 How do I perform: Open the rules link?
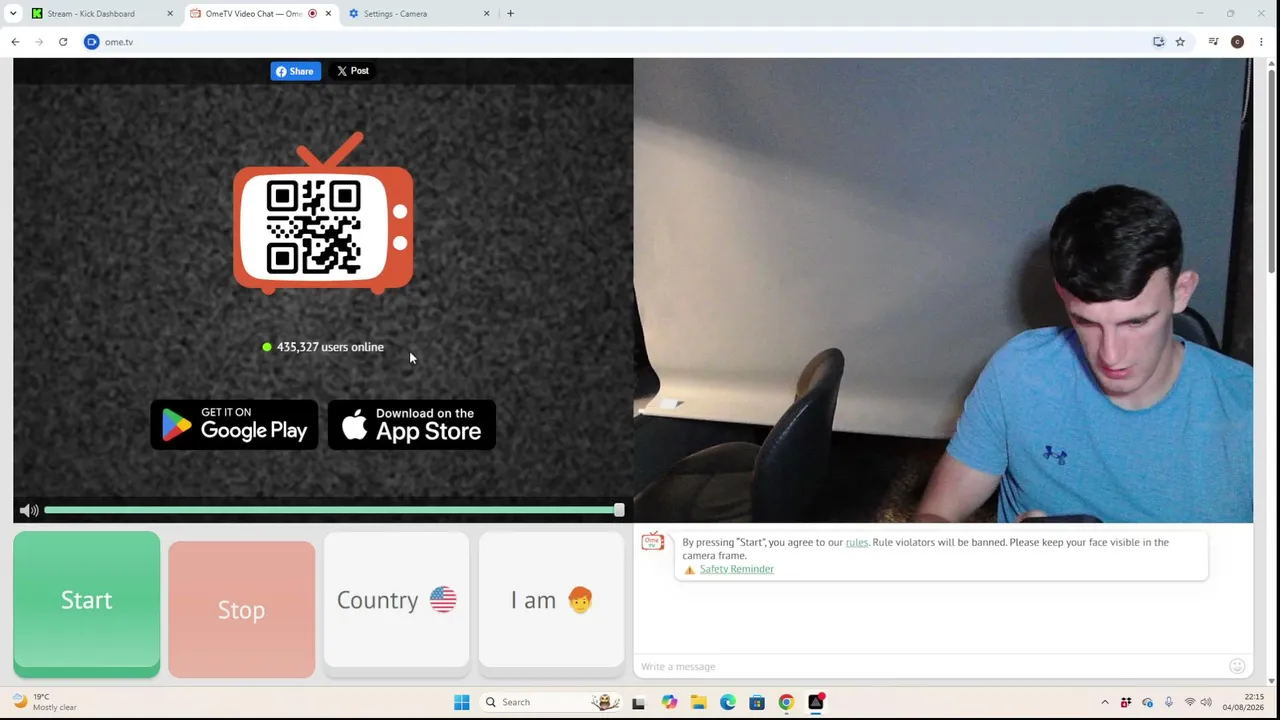click(x=857, y=542)
